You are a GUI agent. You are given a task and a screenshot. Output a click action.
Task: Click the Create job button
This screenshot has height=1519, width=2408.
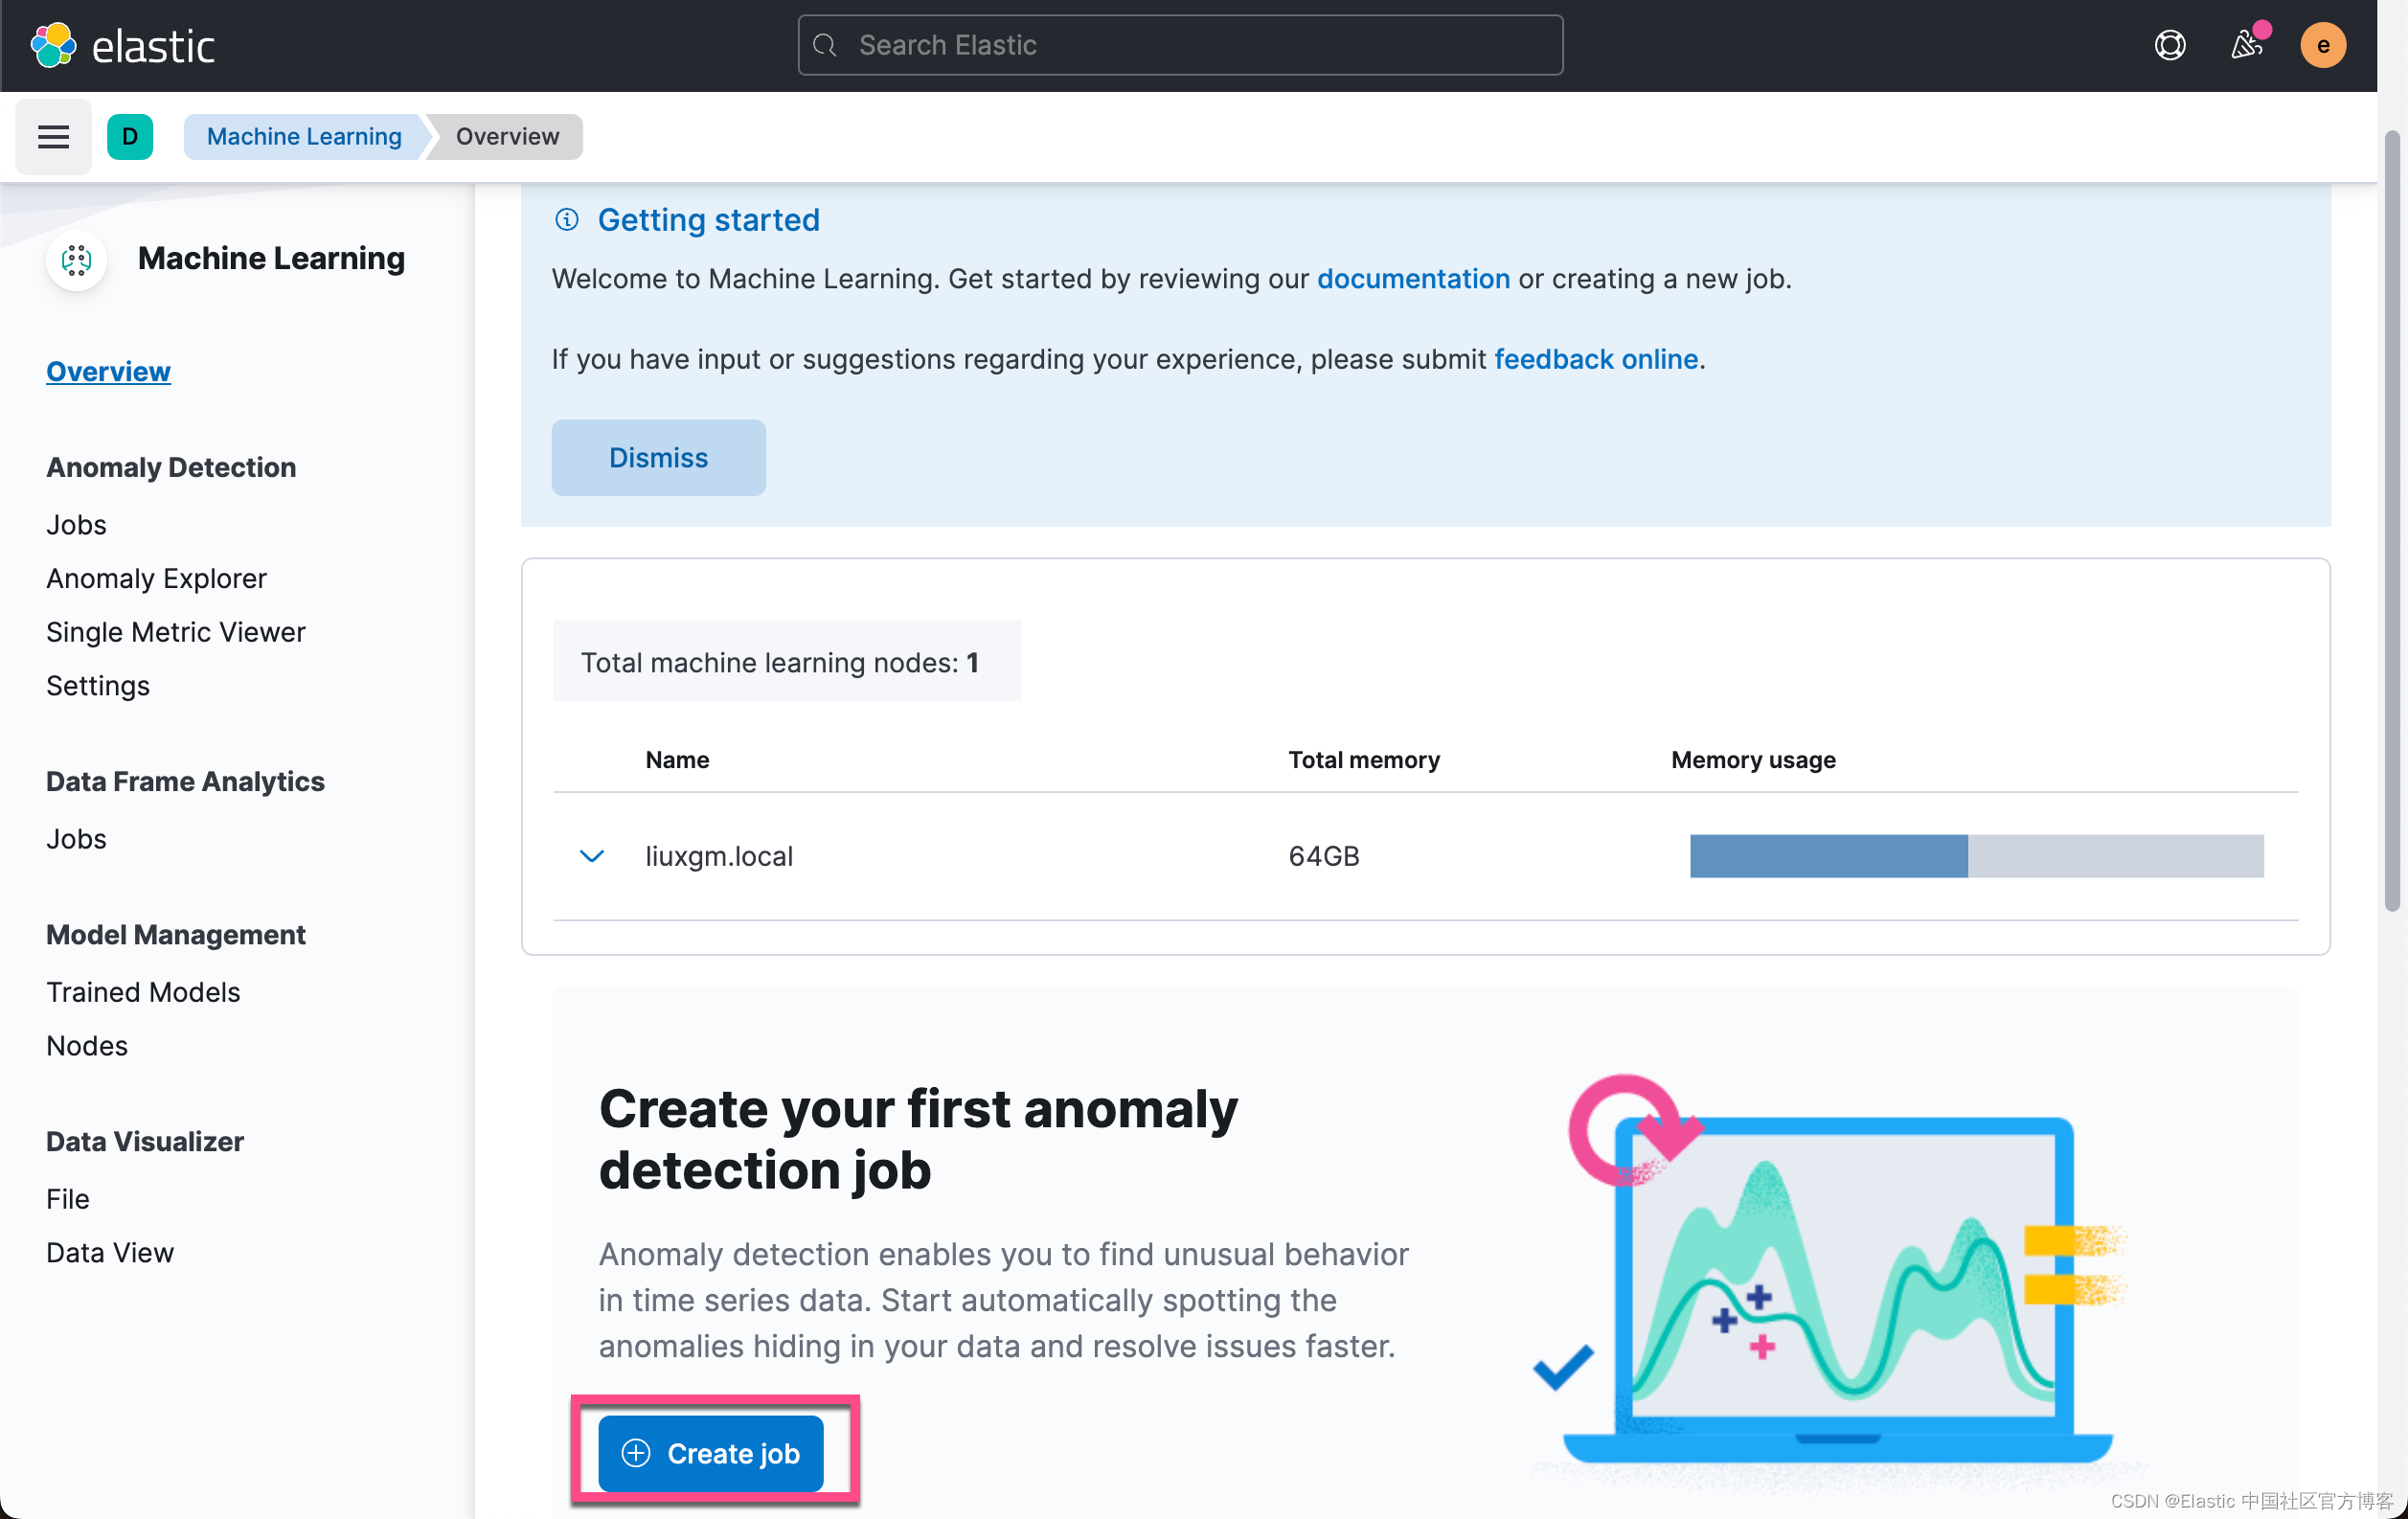point(711,1453)
